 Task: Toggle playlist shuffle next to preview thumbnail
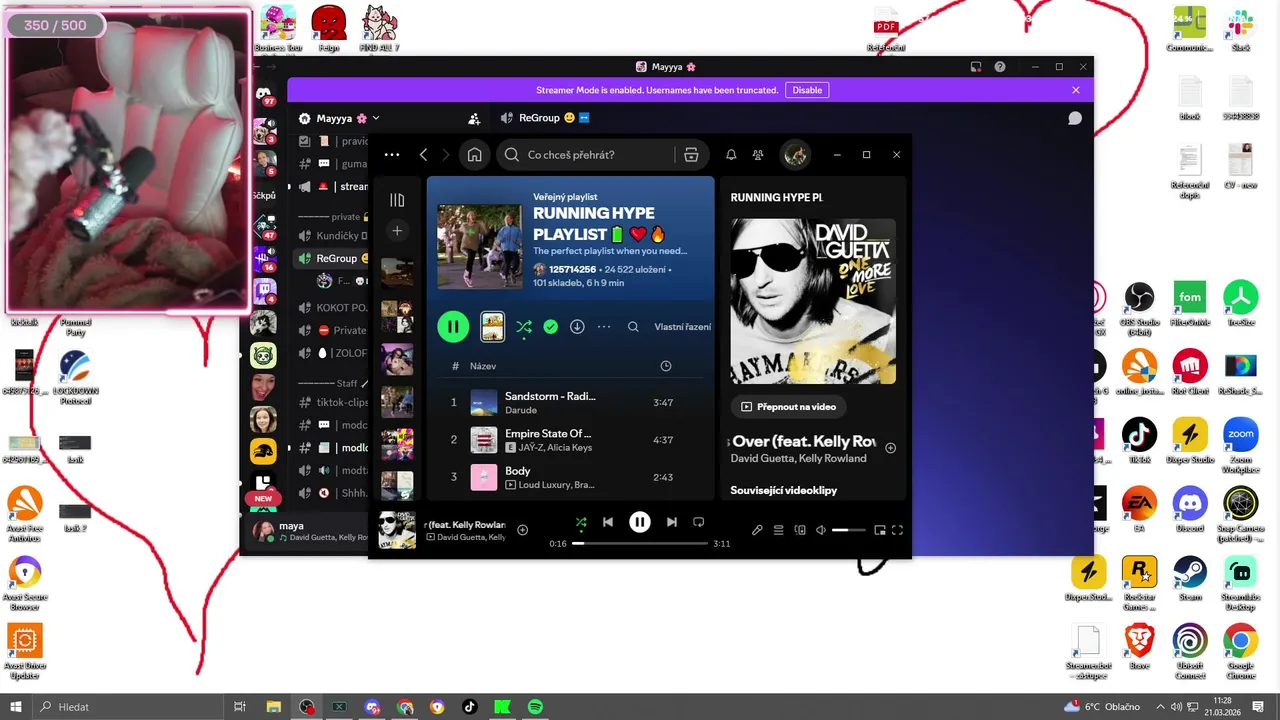(524, 327)
